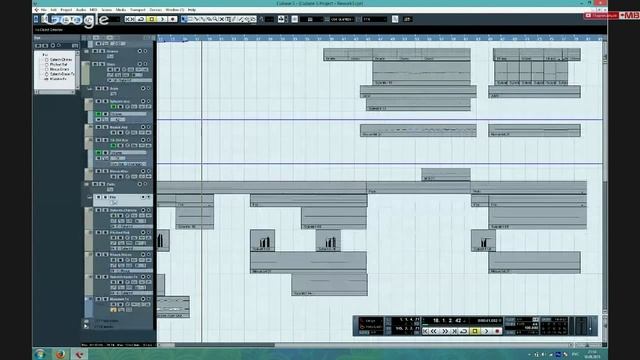Toggle the Cycle loop button in transport panel
The width and height of the screenshot is (640, 360).
(464, 331)
